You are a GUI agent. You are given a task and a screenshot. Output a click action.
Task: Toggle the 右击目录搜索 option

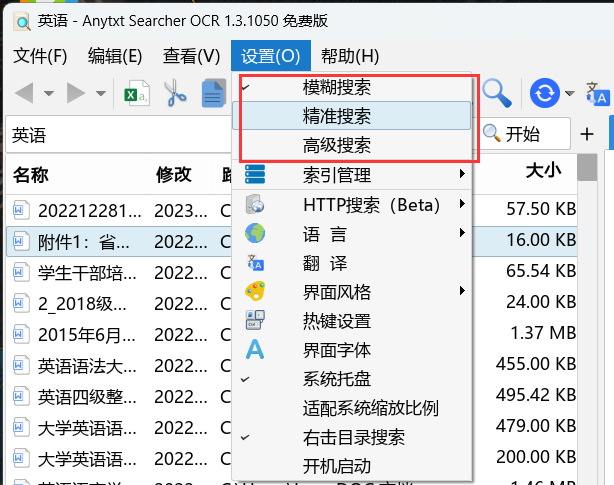pos(352,437)
